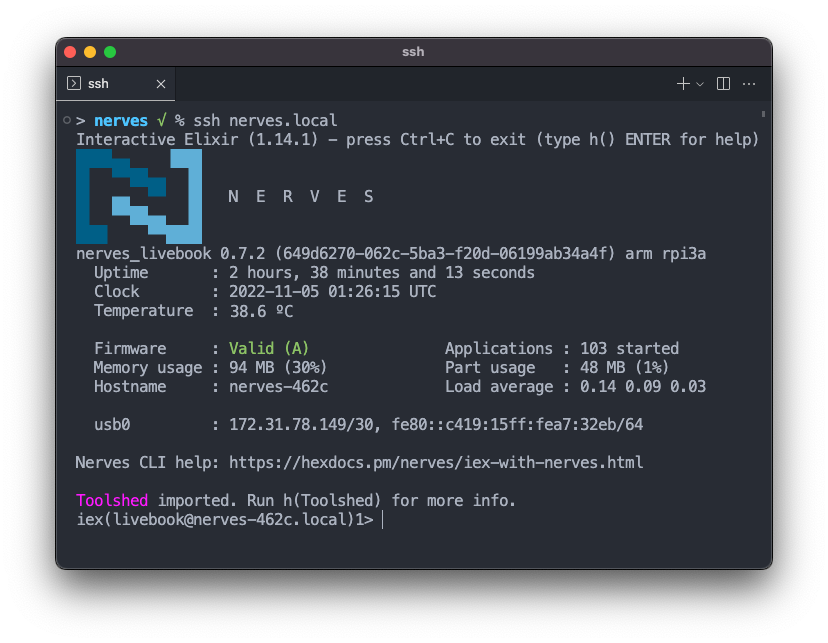Screen dimensions: 828x643
Task: Close the ssh tab with its X
Action: [x=160, y=84]
